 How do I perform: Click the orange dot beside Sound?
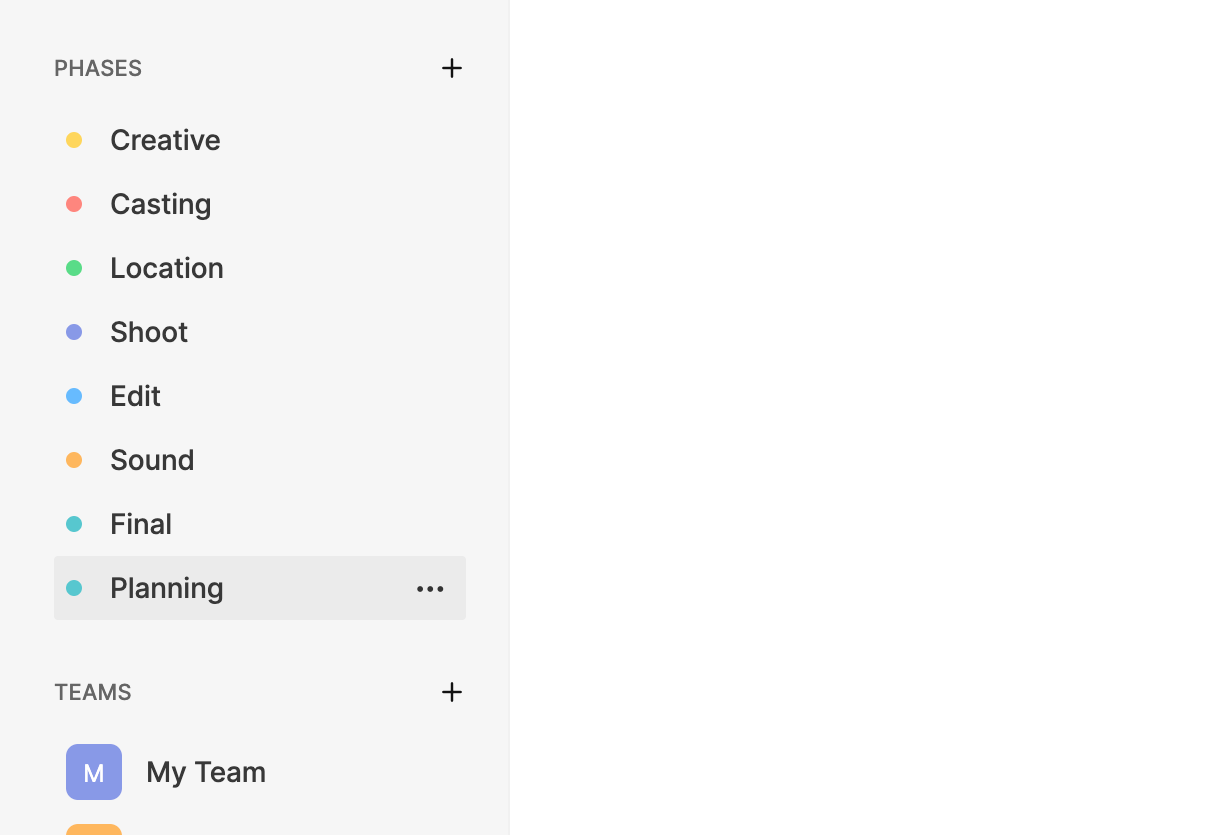click(x=74, y=460)
